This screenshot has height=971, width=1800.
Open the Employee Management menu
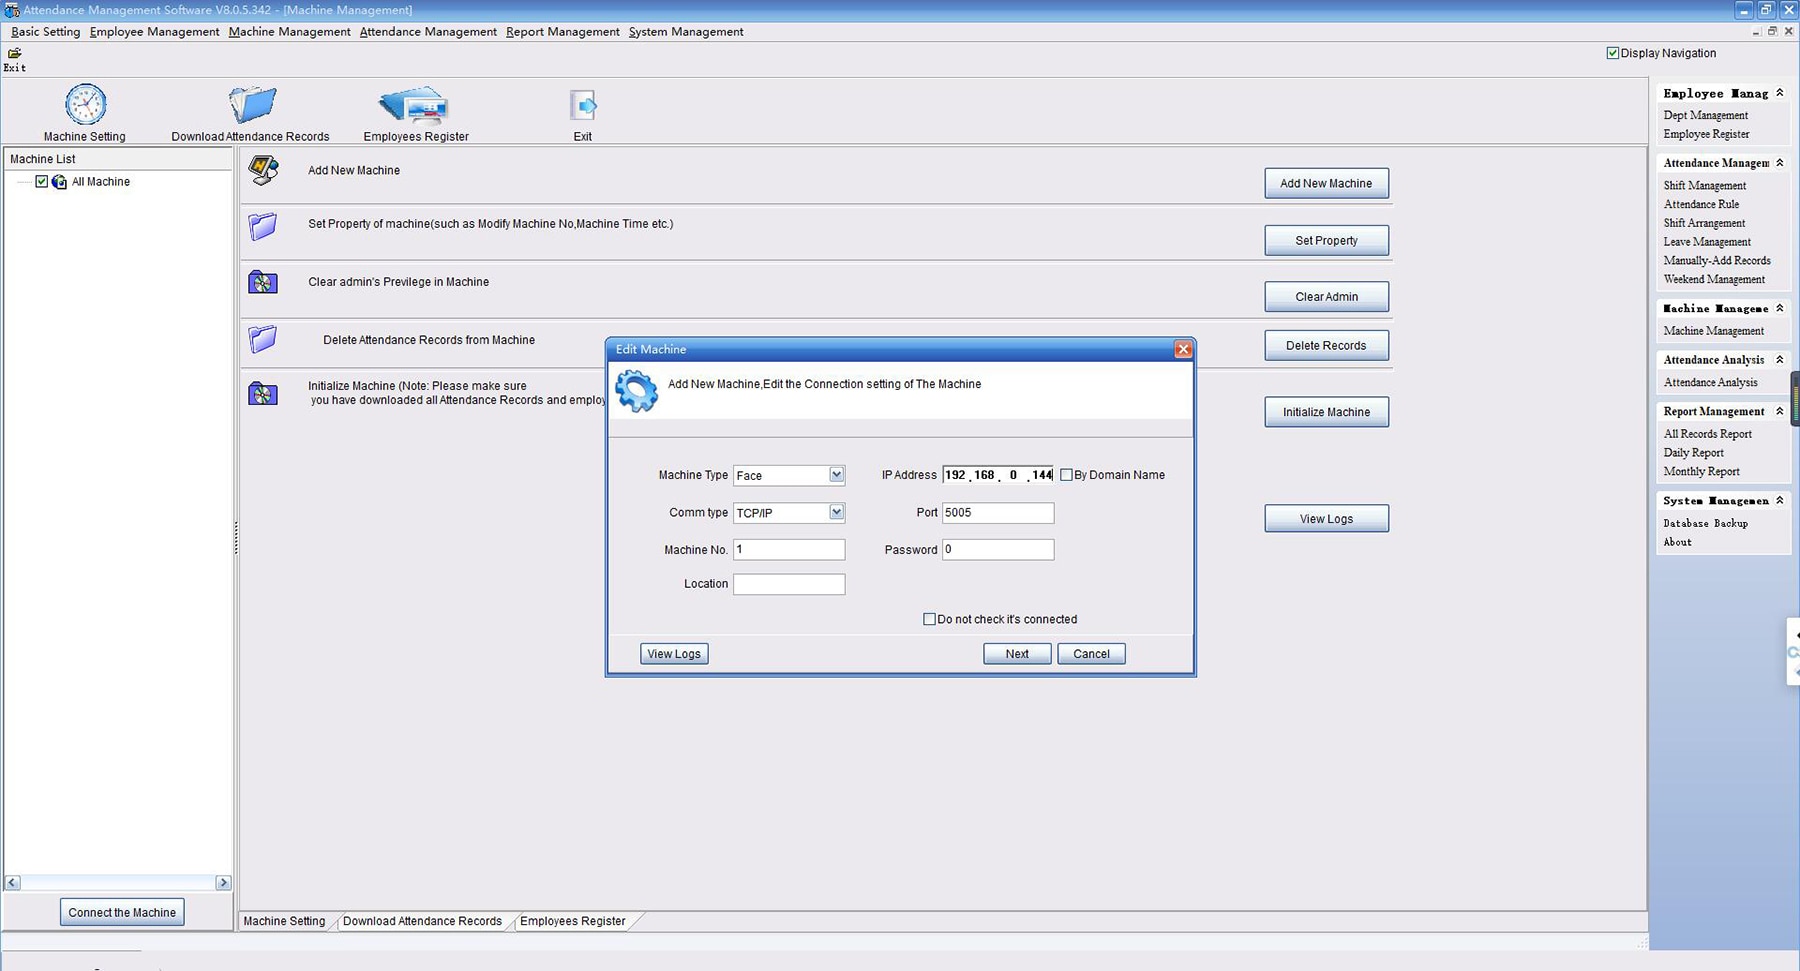coord(154,32)
